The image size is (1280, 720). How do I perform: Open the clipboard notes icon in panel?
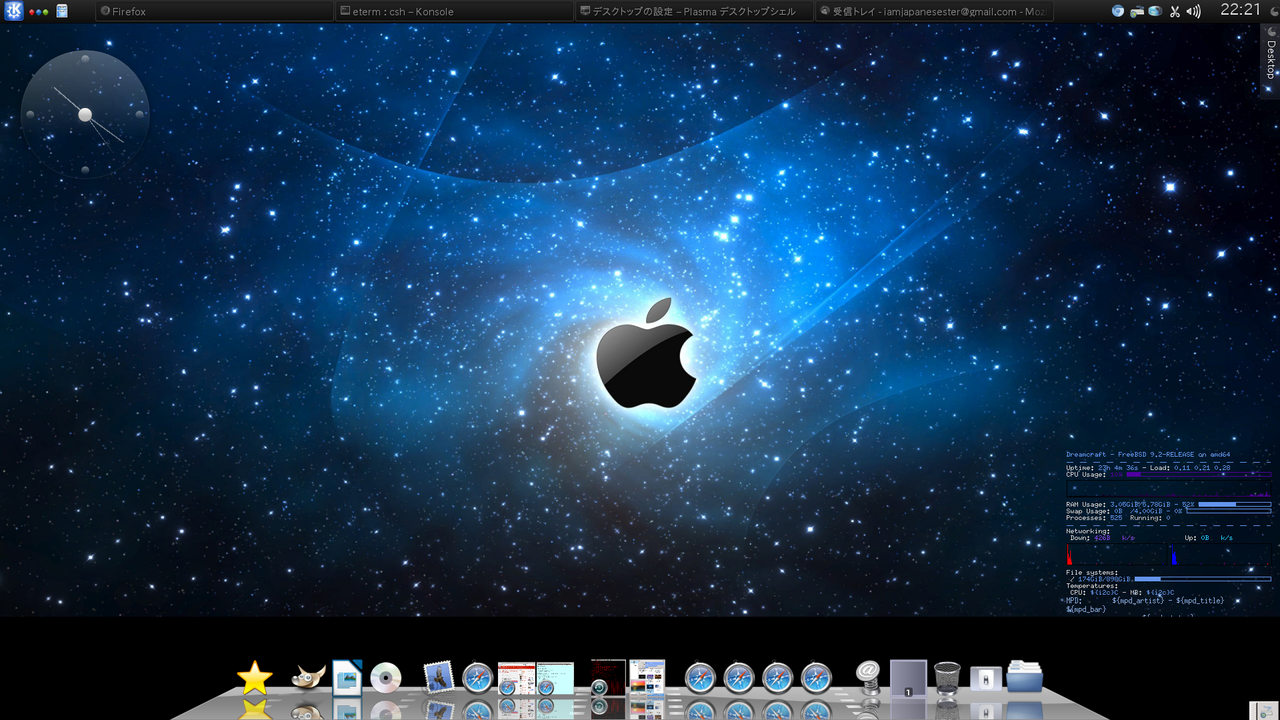click(x=62, y=11)
